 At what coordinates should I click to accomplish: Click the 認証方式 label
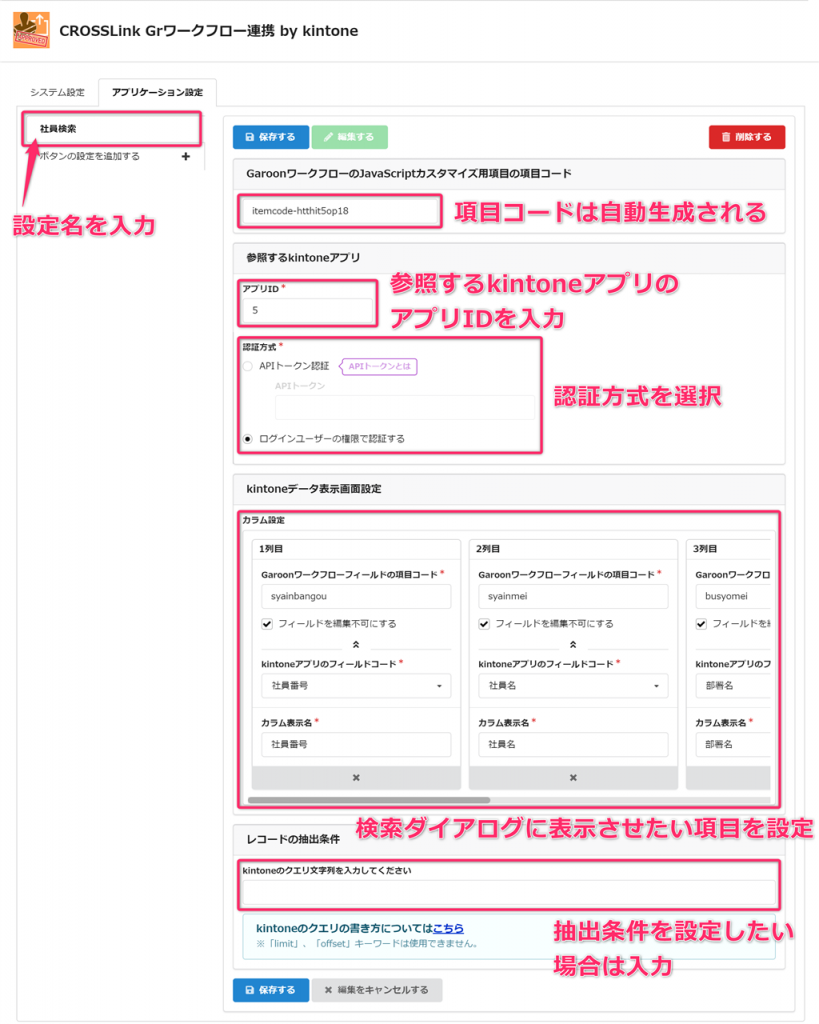pyautogui.click(x=259, y=347)
